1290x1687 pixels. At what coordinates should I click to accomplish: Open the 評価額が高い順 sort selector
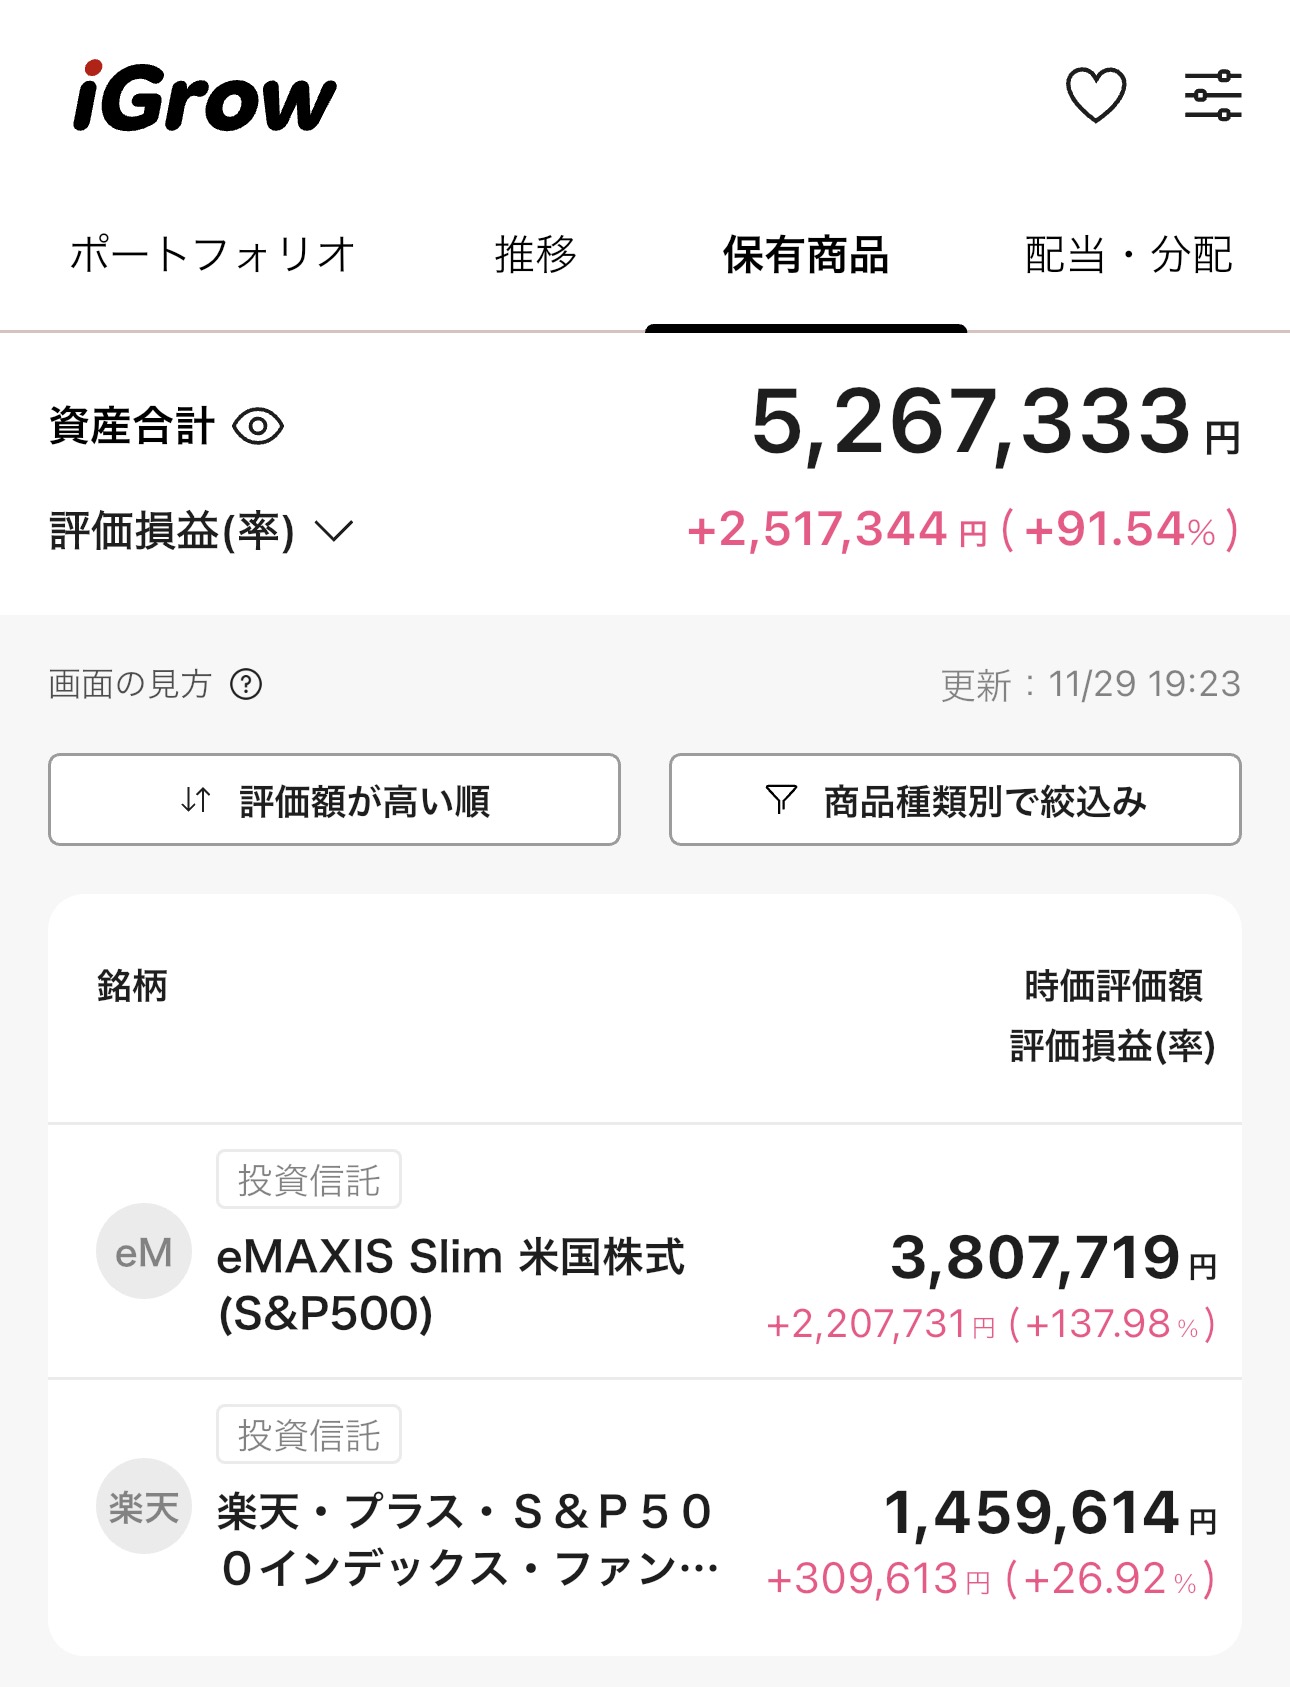[334, 800]
